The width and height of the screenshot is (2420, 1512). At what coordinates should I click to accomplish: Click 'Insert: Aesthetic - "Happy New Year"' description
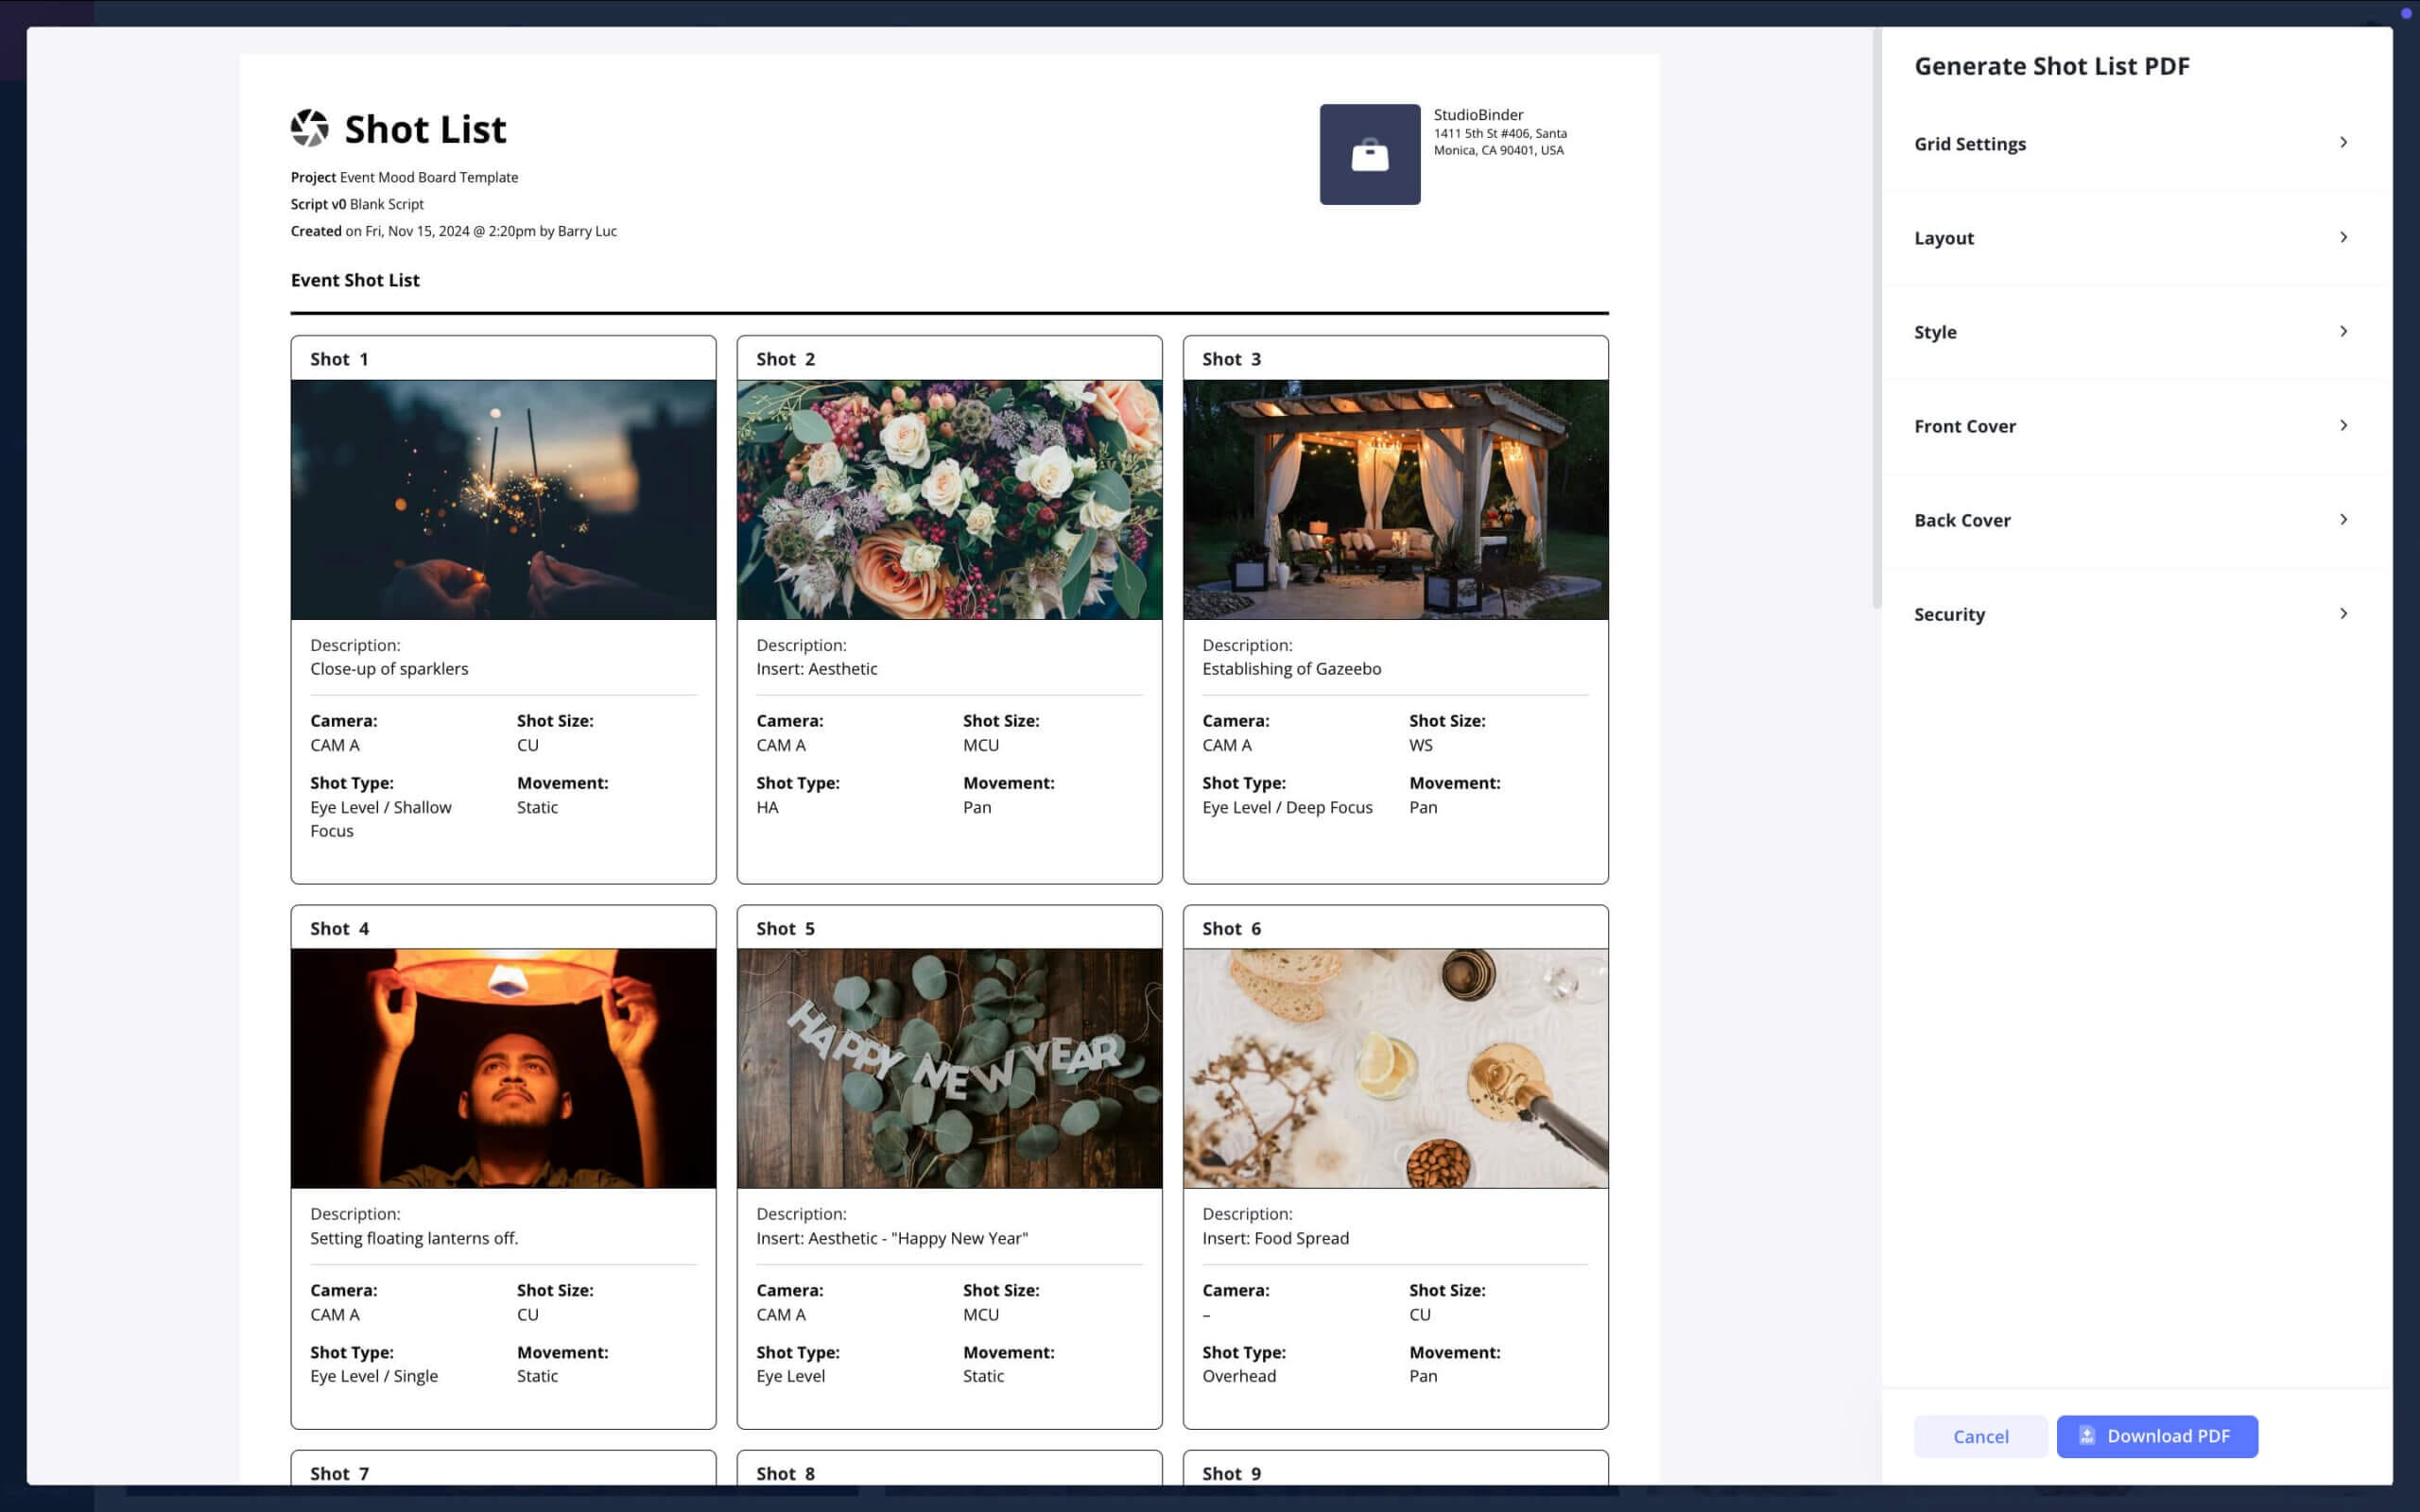tap(892, 1238)
